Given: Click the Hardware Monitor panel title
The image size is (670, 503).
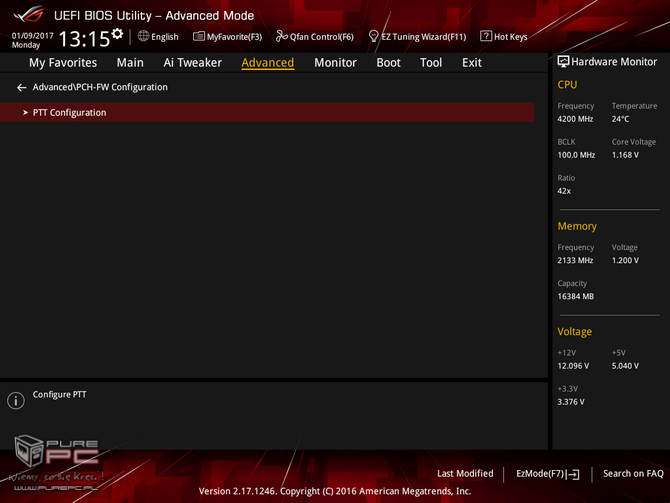Looking at the screenshot, I should click(x=614, y=62).
